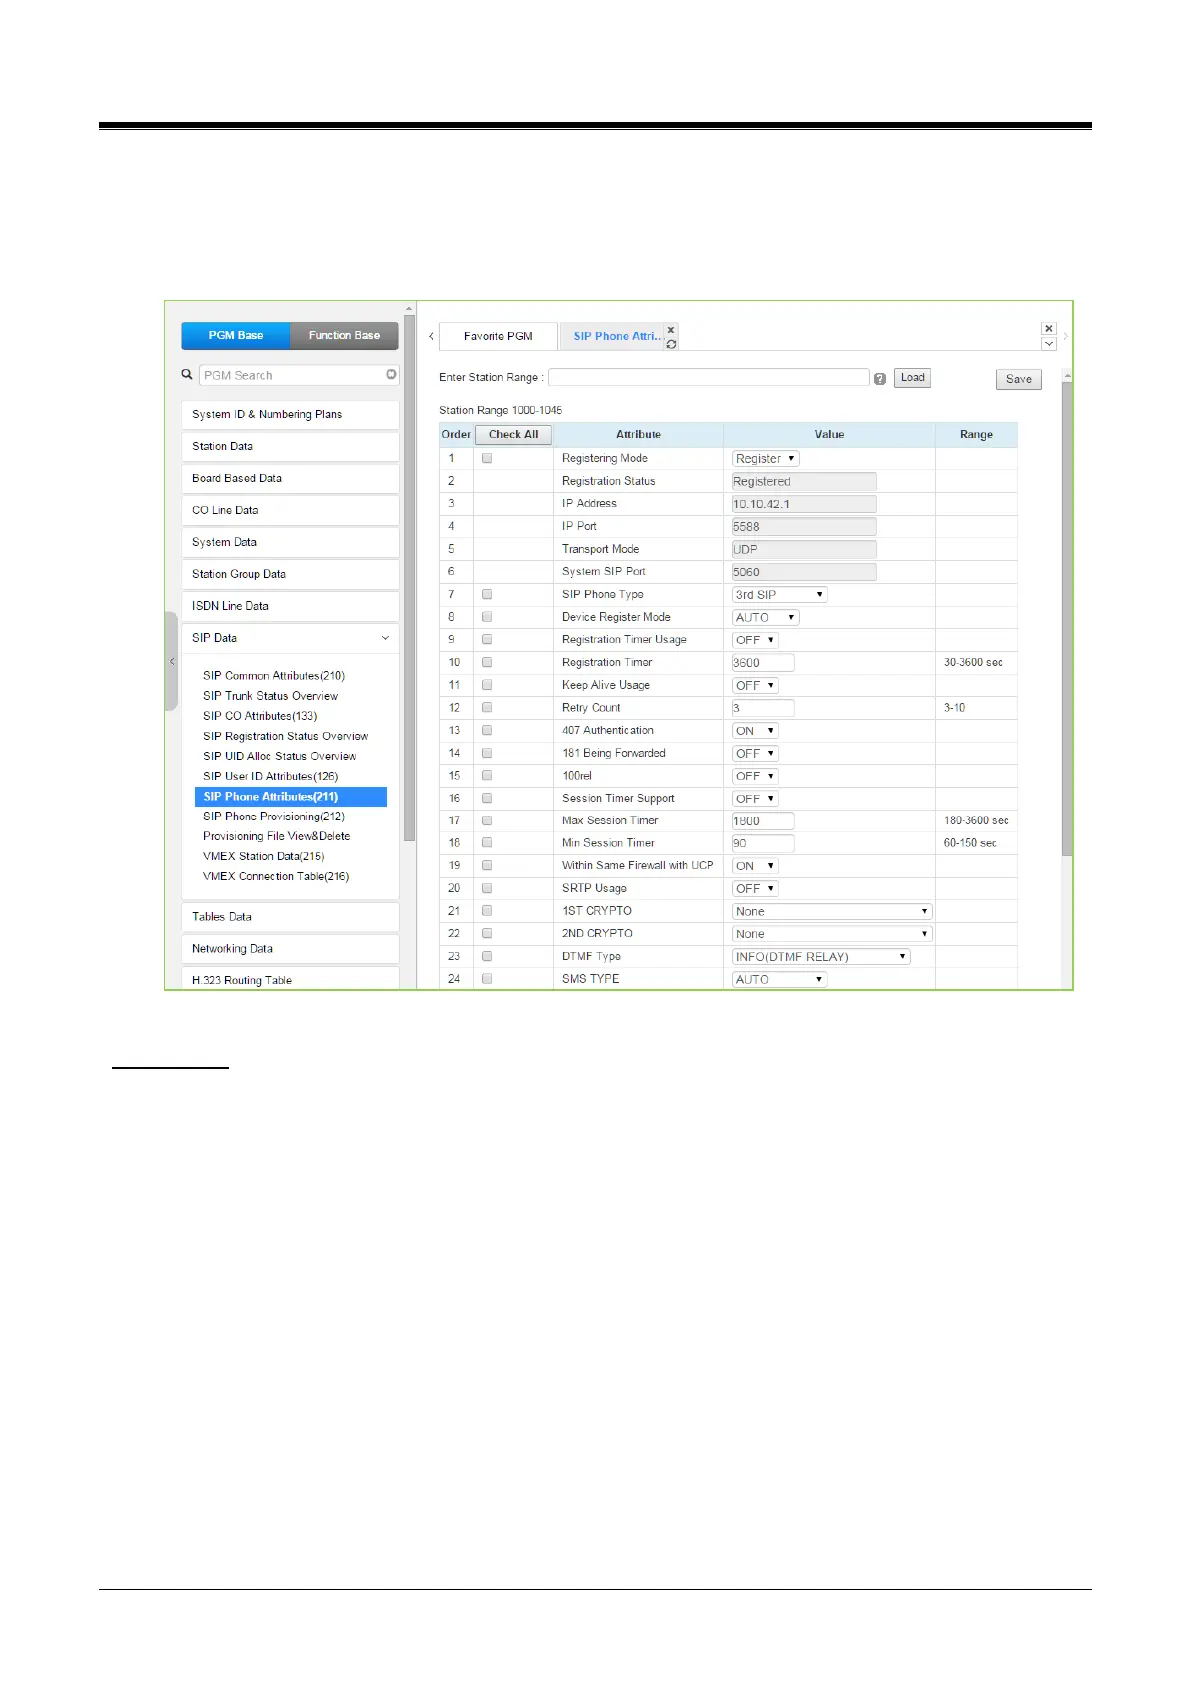The height and width of the screenshot is (1684, 1191).
Task: Click the Load button
Action: click(912, 378)
